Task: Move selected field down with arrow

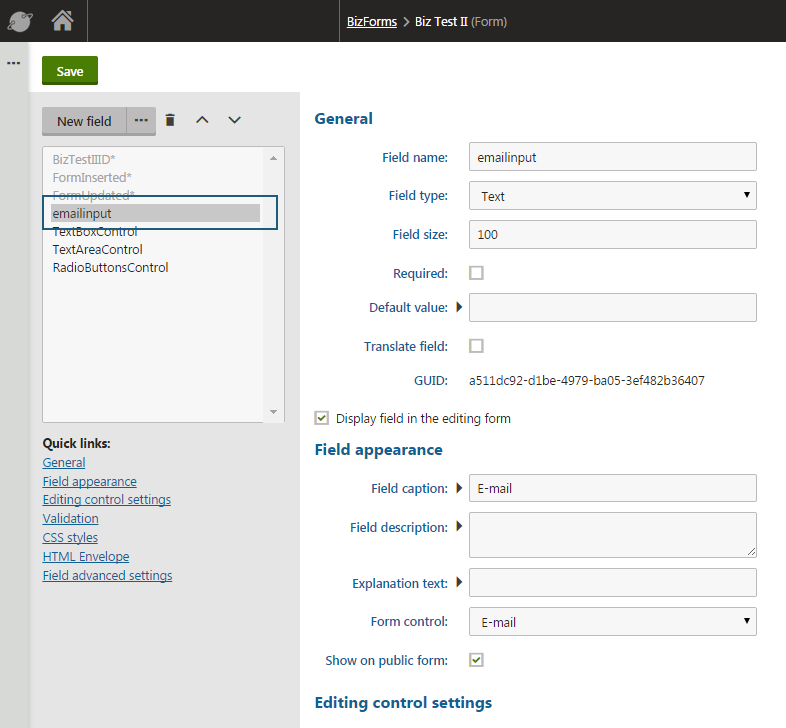Action: 234,120
